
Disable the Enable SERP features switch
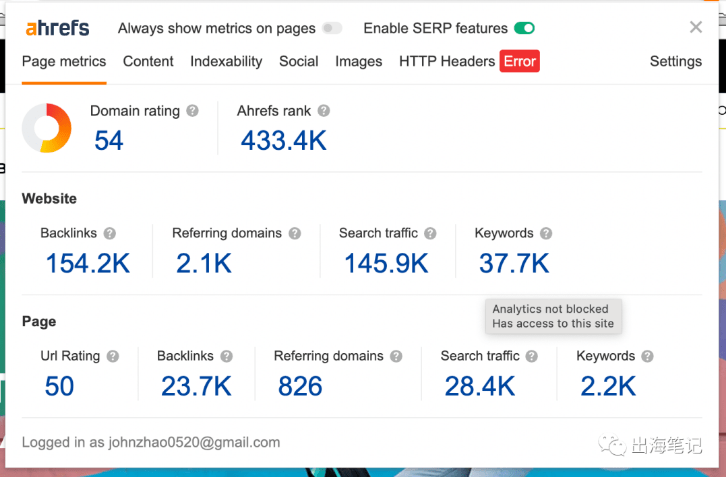point(524,28)
